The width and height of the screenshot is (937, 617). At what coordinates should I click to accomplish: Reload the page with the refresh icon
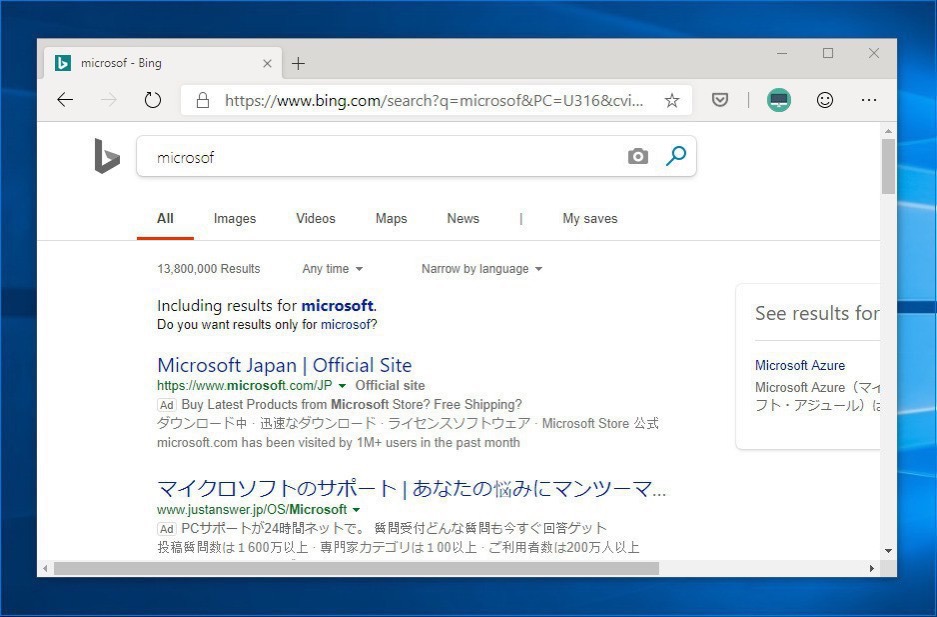point(152,100)
